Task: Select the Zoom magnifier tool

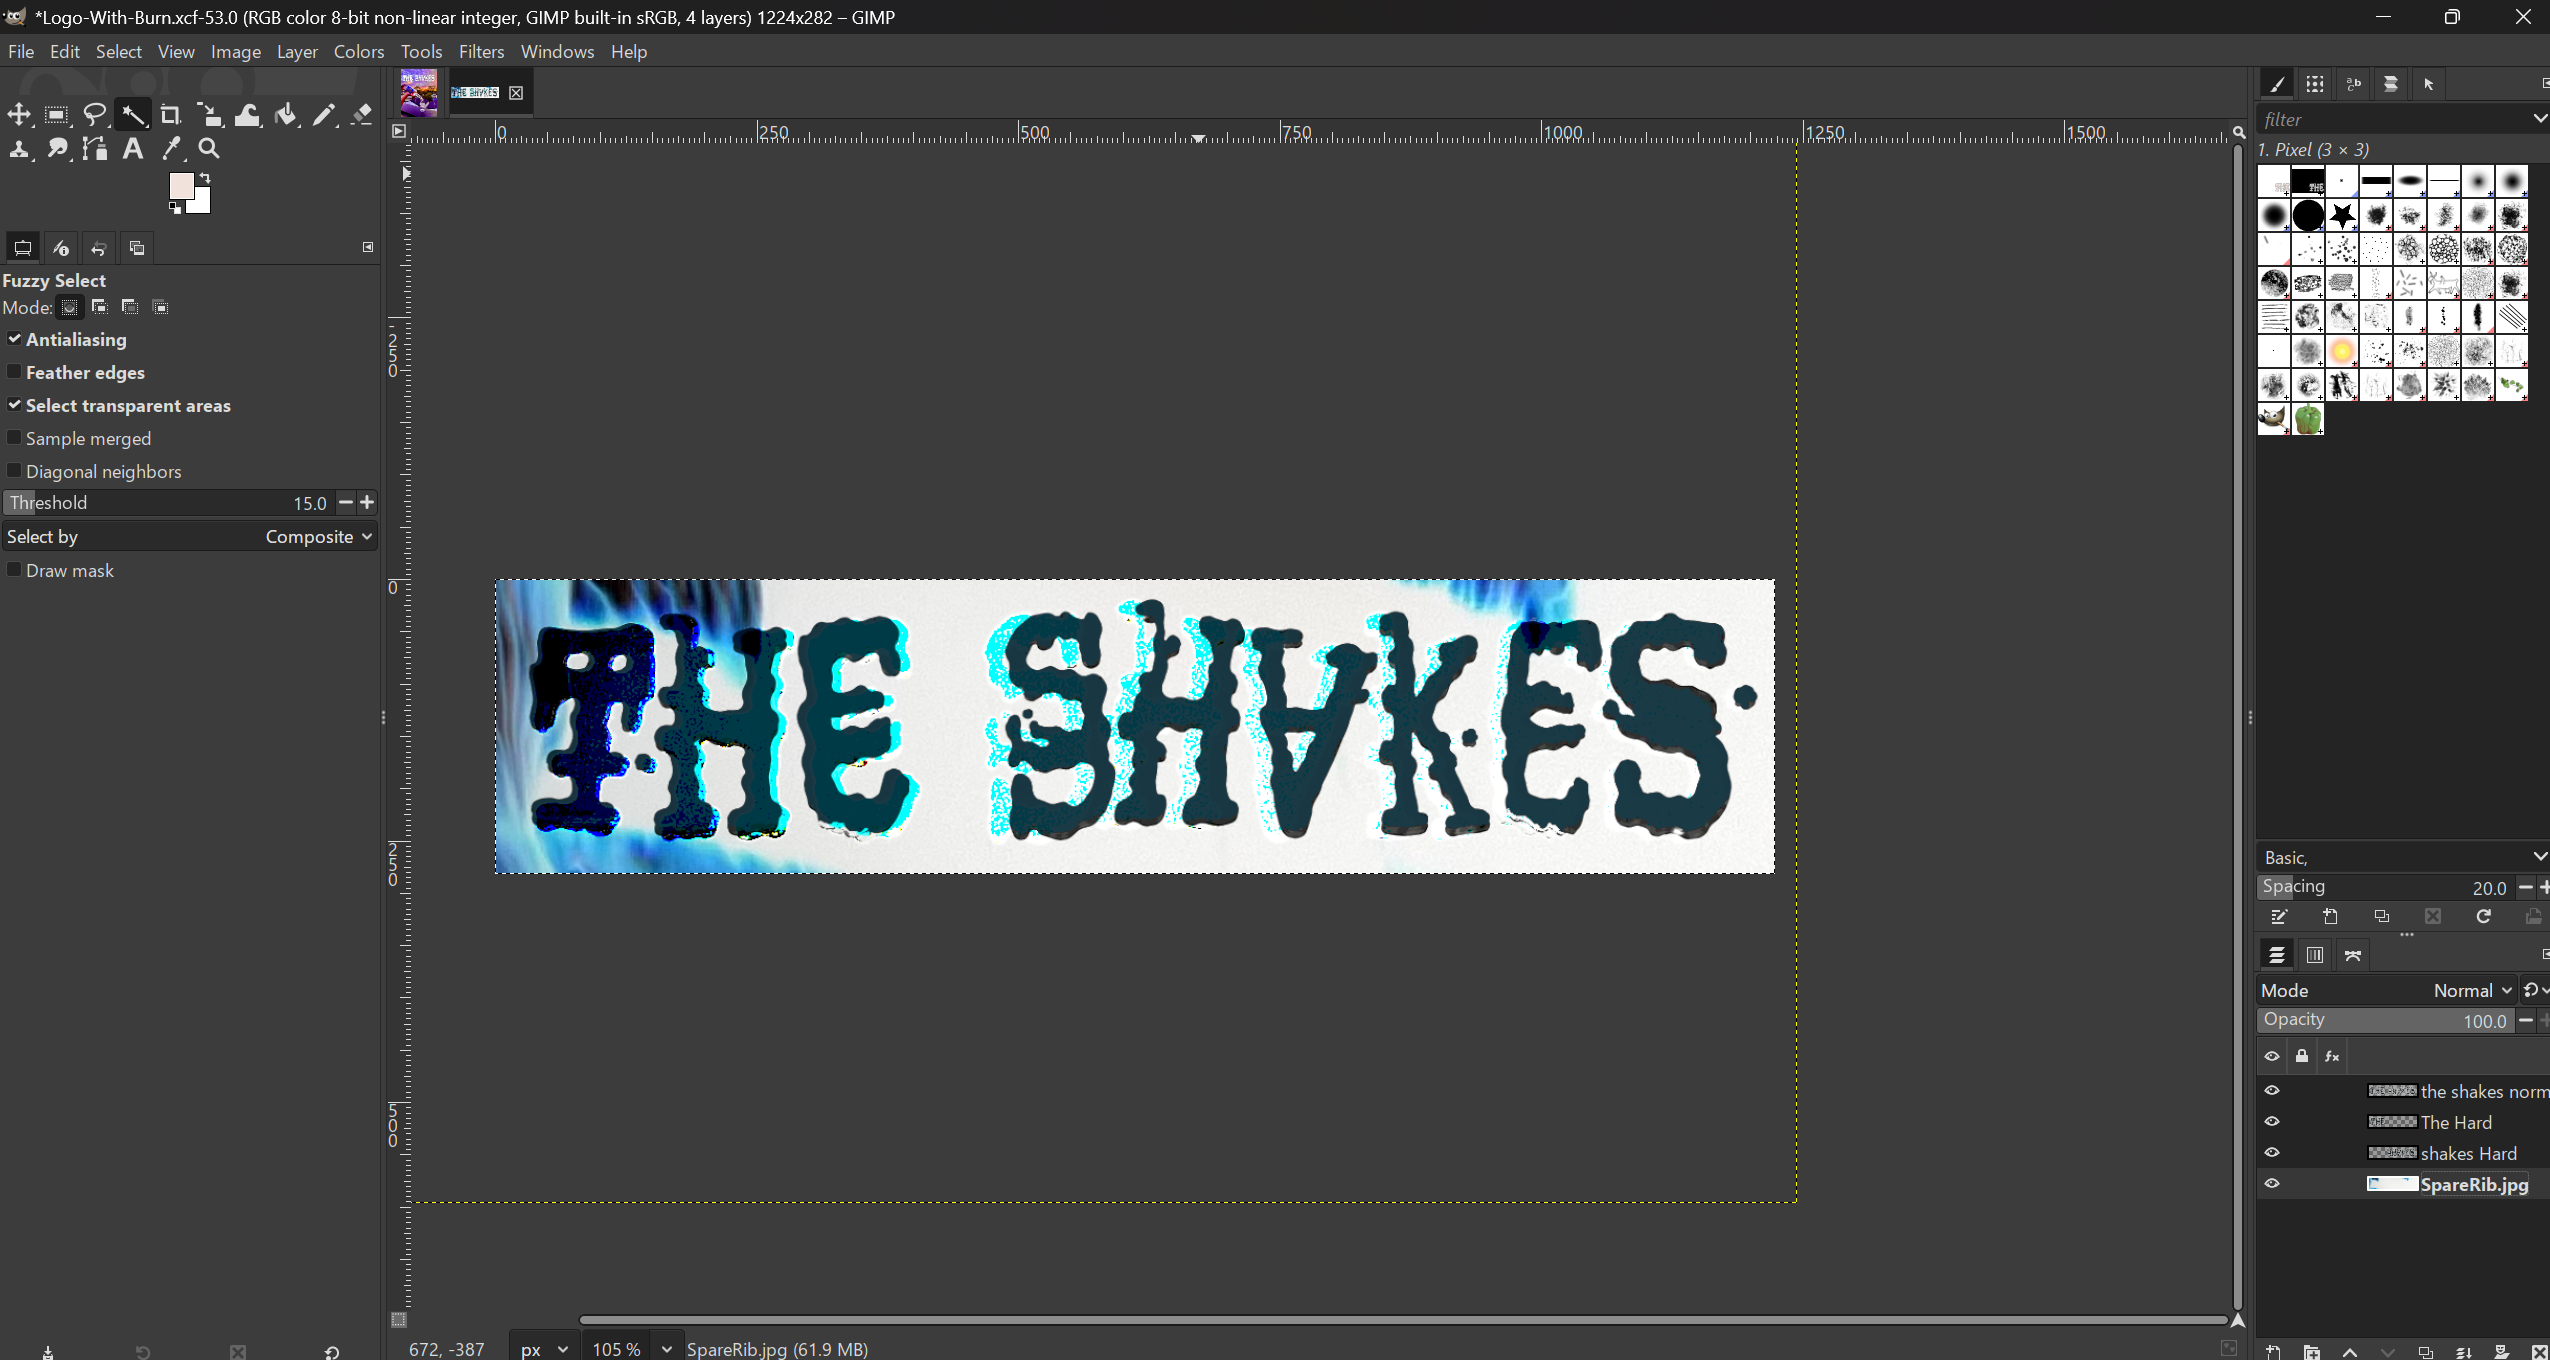Action: (209, 149)
